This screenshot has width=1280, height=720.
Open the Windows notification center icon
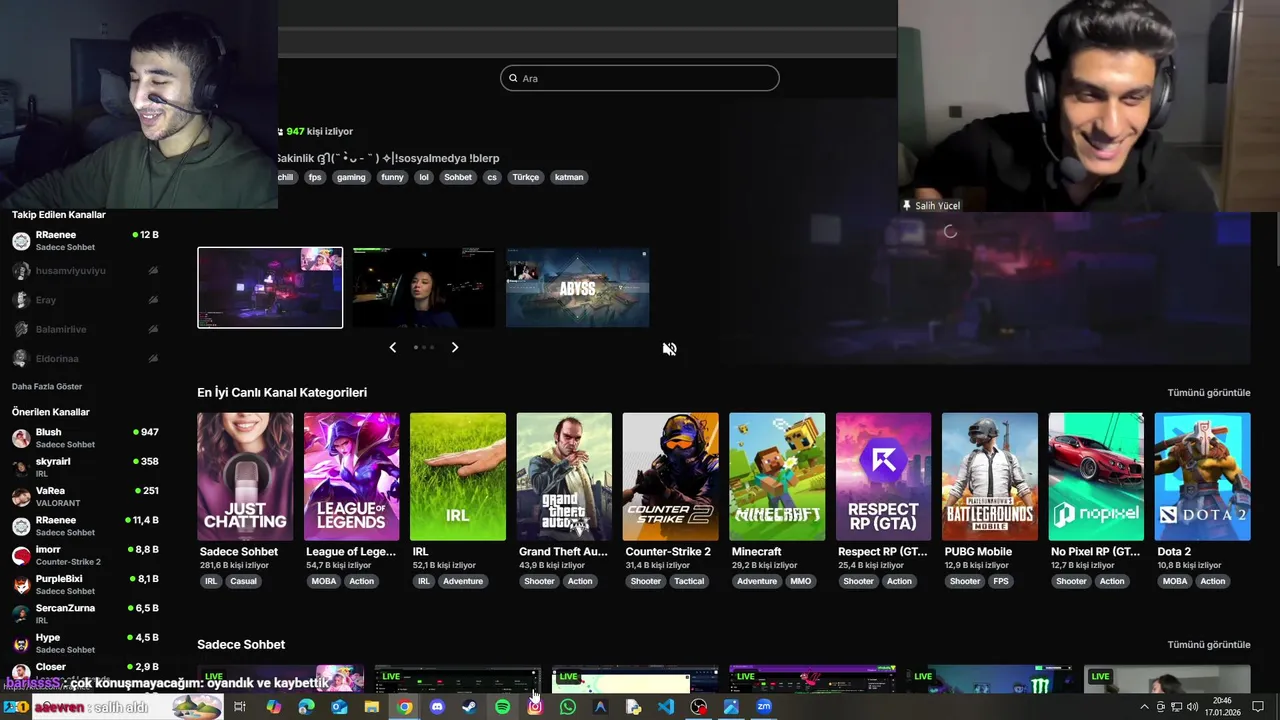tap(1258, 707)
